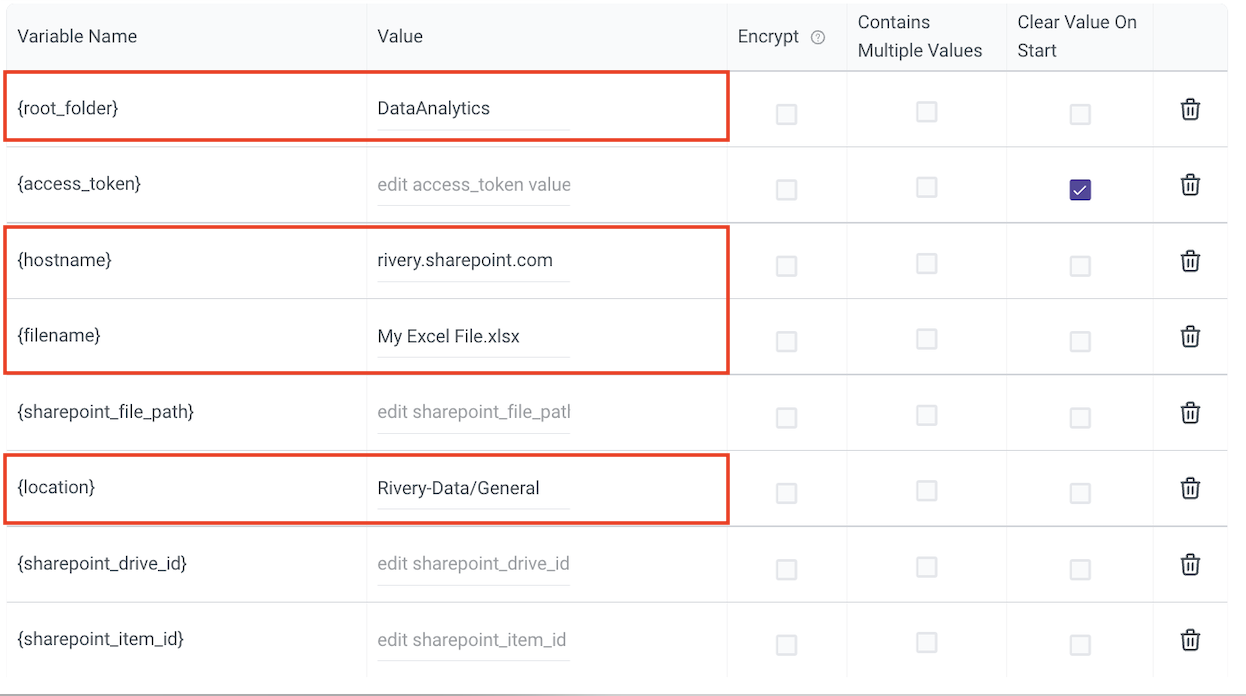Click the access_token value input

(473, 185)
